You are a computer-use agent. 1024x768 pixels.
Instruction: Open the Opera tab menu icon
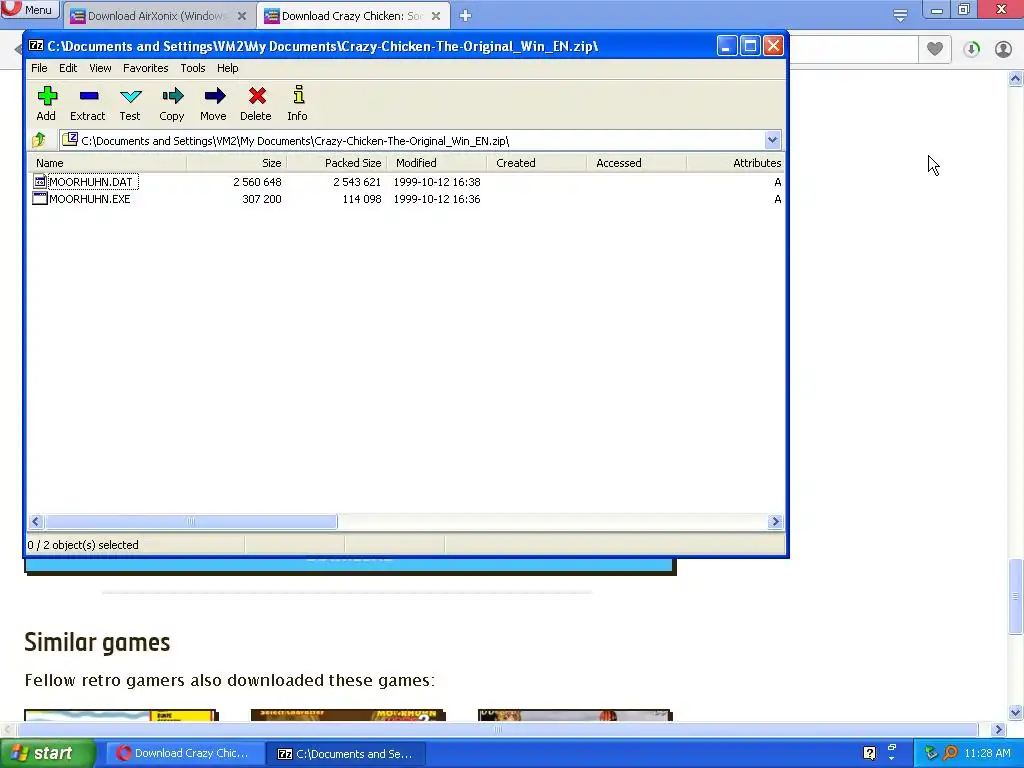900,15
